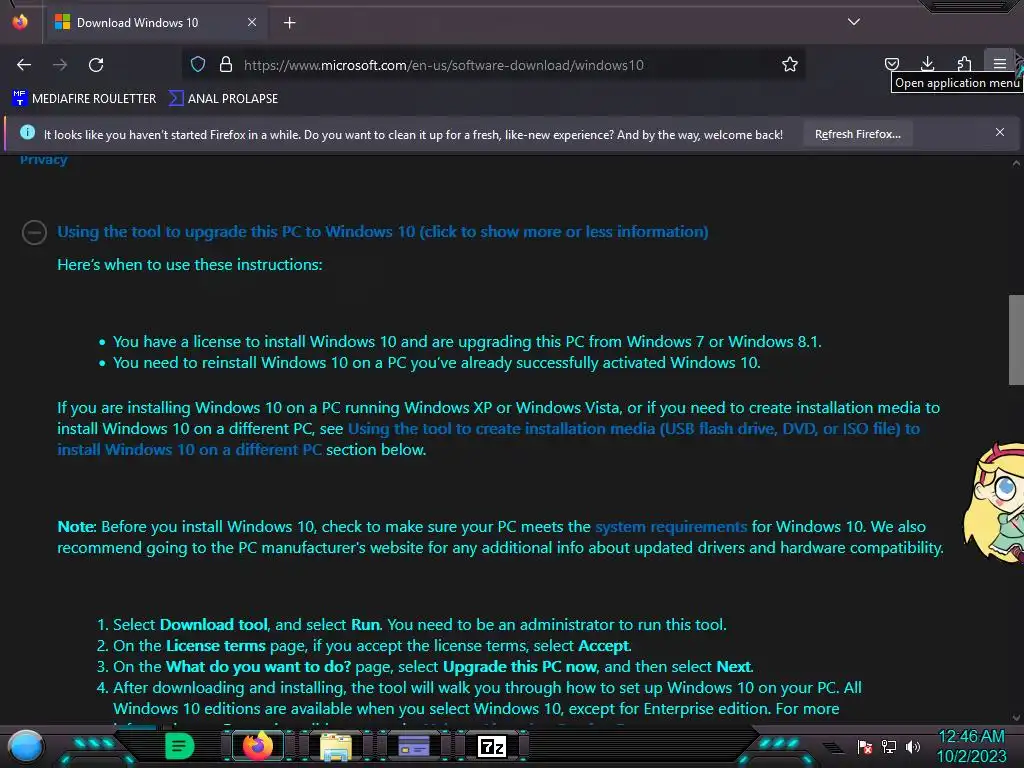Open the Save to Pocket button

pyautogui.click(x=891, y=64)
